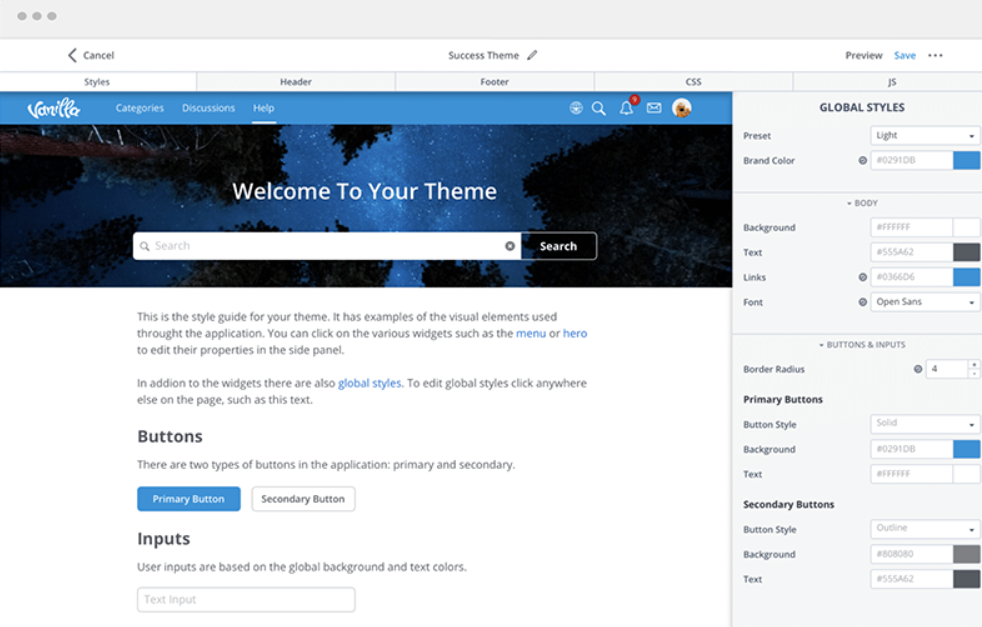Open the Primary Buttons Button Style dropdown

coord(924,424)
